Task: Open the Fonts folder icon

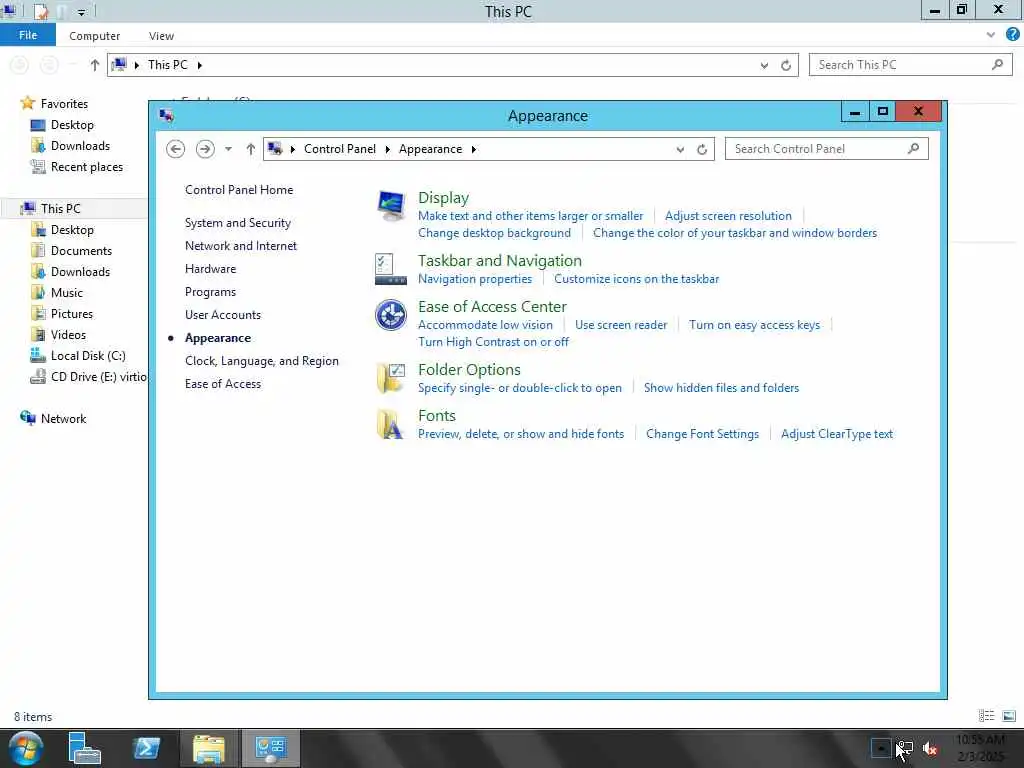Action: [391, 424]
